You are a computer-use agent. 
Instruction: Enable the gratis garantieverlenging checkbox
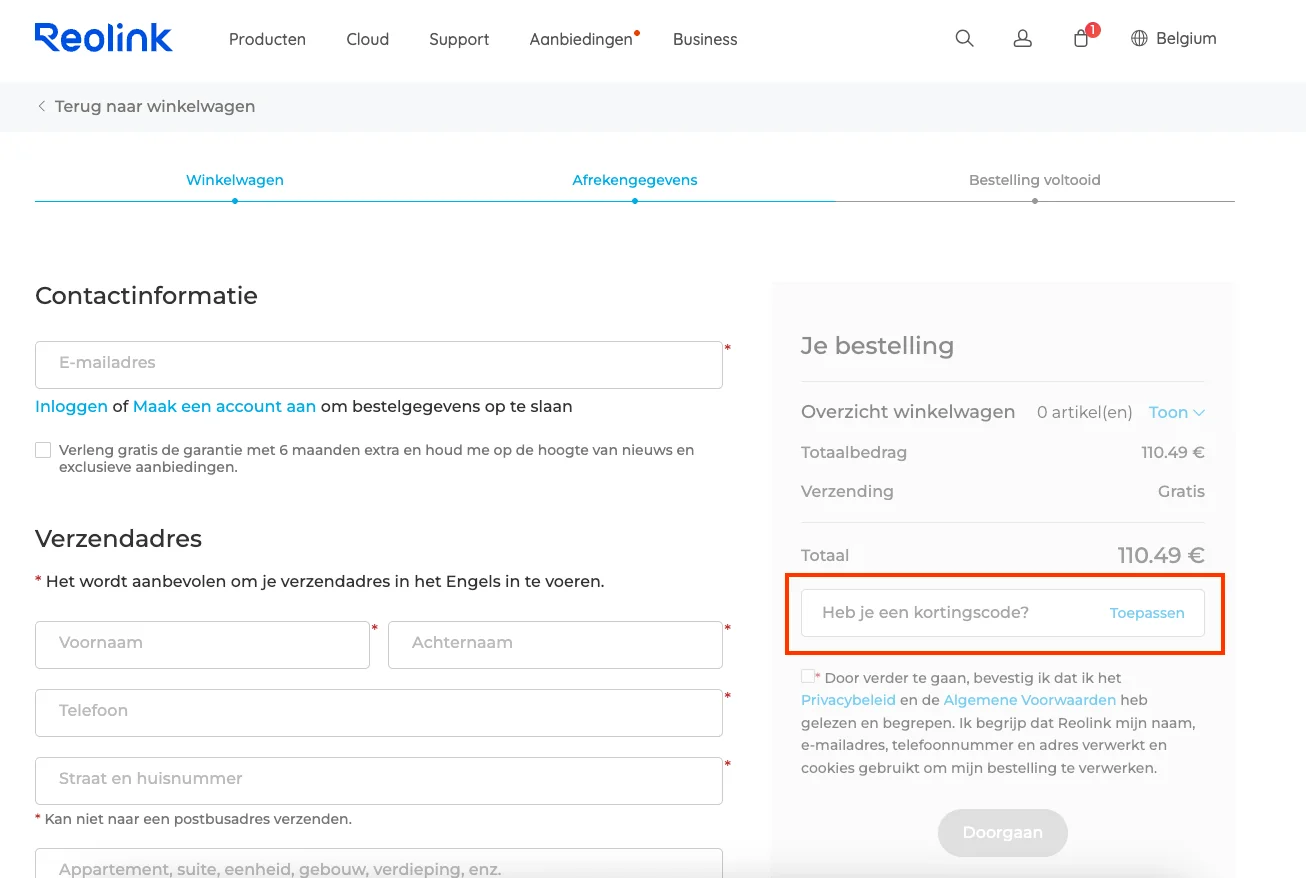[x=43, y=450]
